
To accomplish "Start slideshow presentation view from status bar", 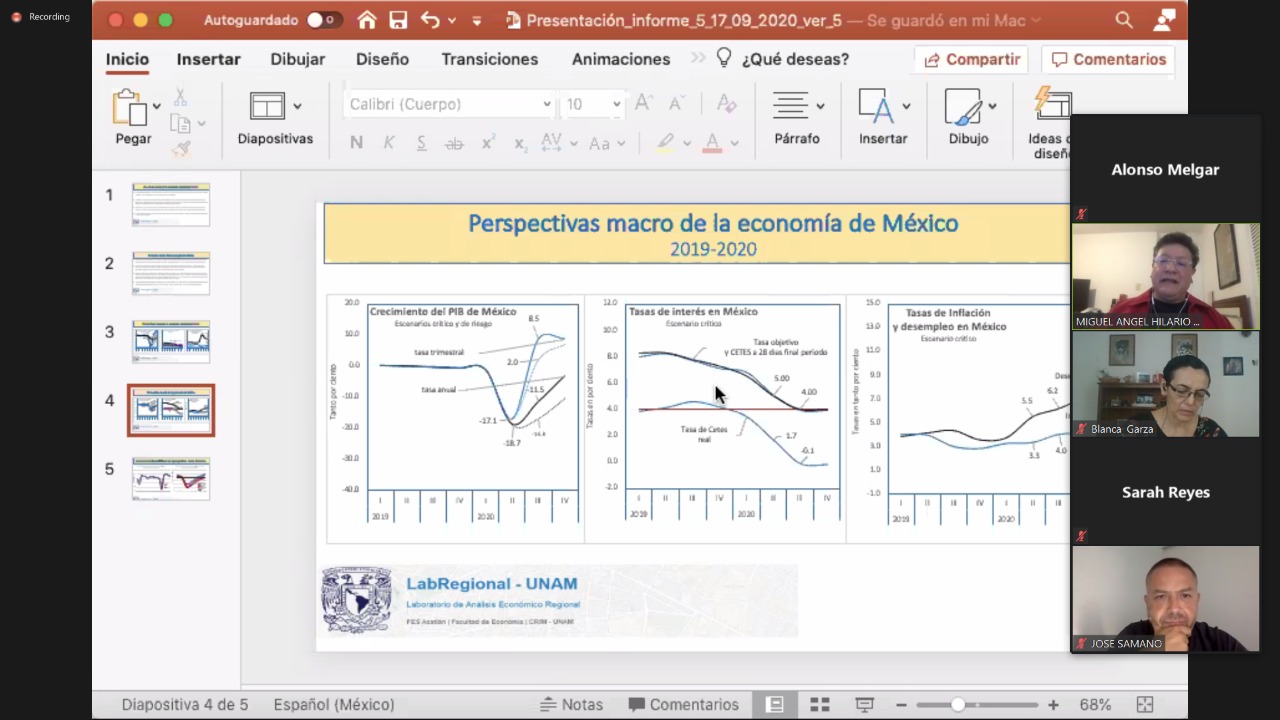I will pos(865,705).
